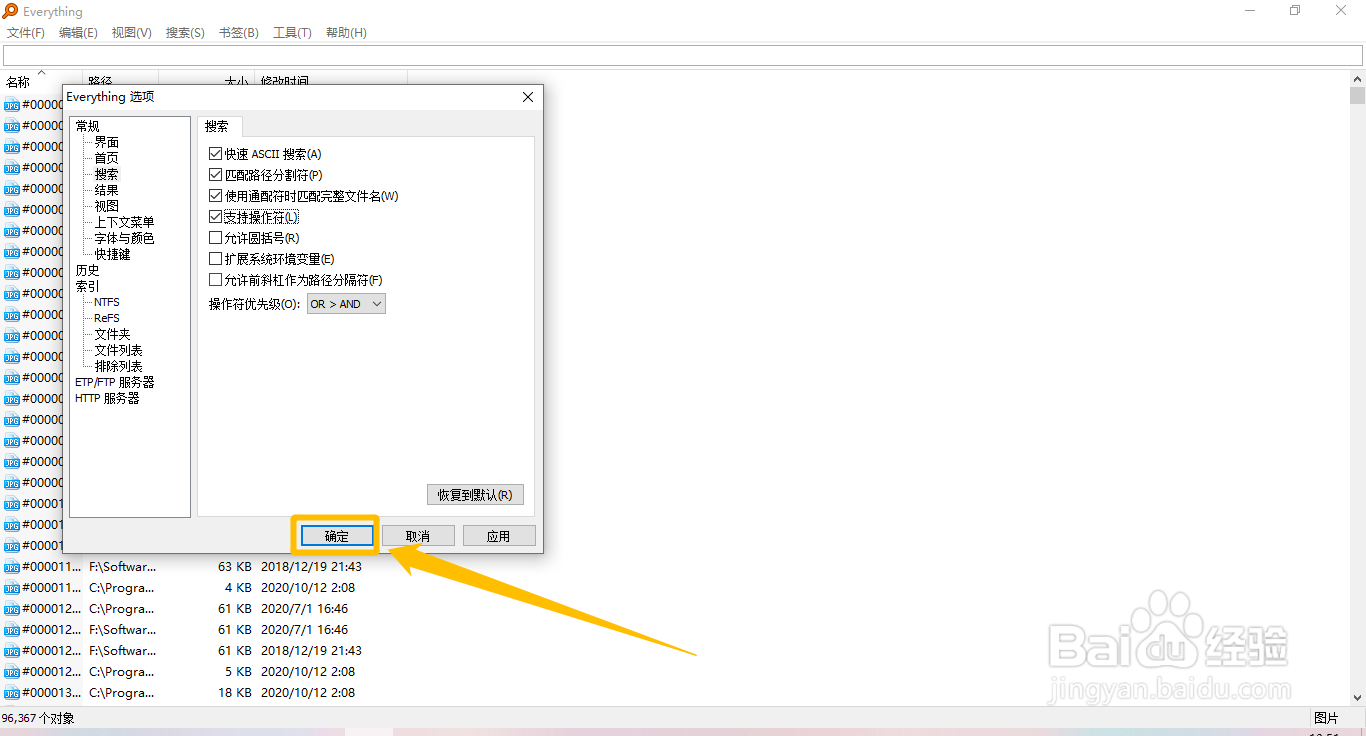Image resolution: width=1366 pixels, height=736 pixels.
Task: Toggle 快速 ASCII 搜索(A) checkbox
Action: pyautogui.click(x=215, y=154)
